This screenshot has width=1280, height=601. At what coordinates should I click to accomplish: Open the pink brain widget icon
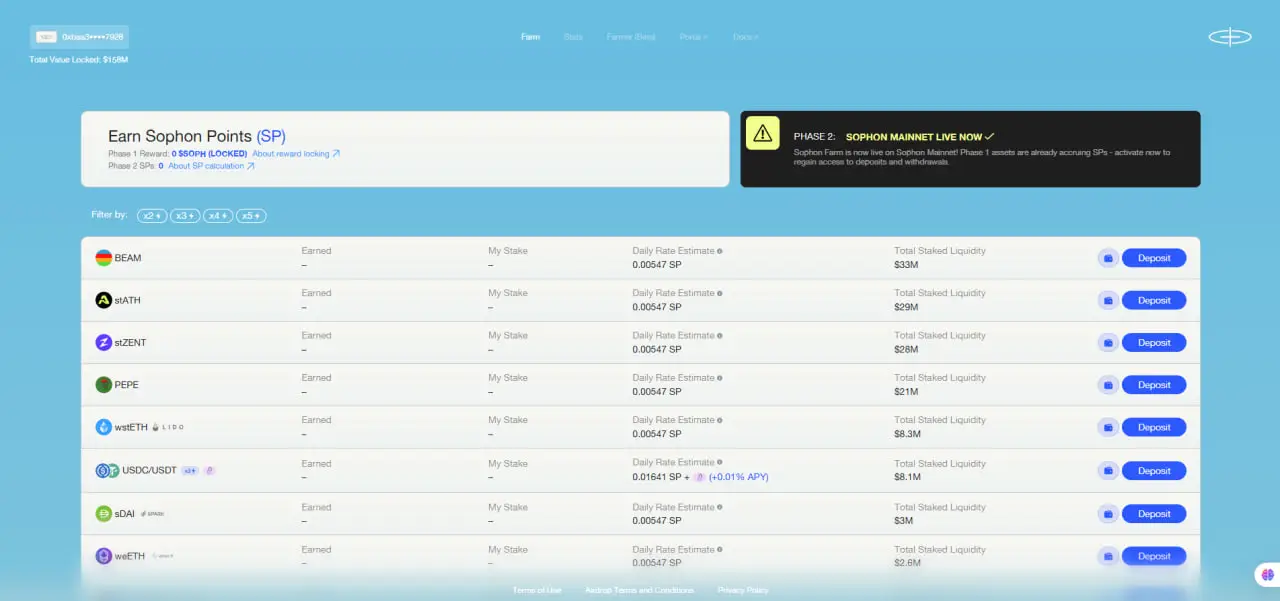tap(1266, 575)
